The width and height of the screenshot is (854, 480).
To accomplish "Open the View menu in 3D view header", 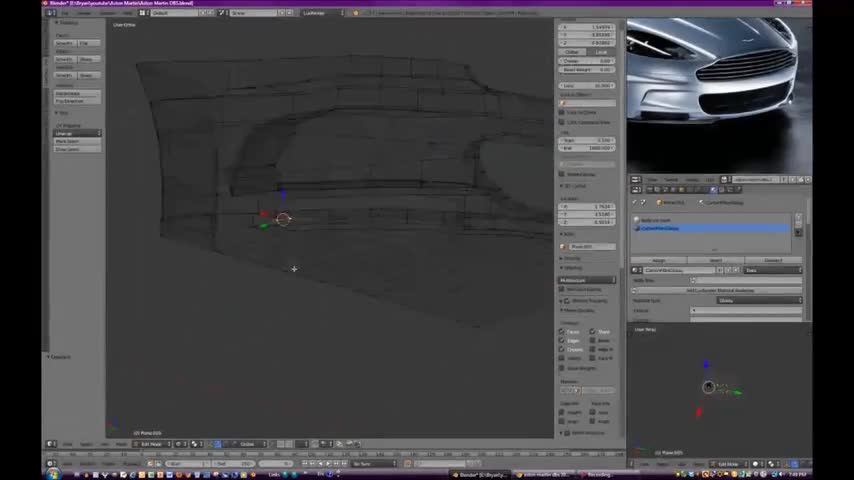I will tap(67, 444).
